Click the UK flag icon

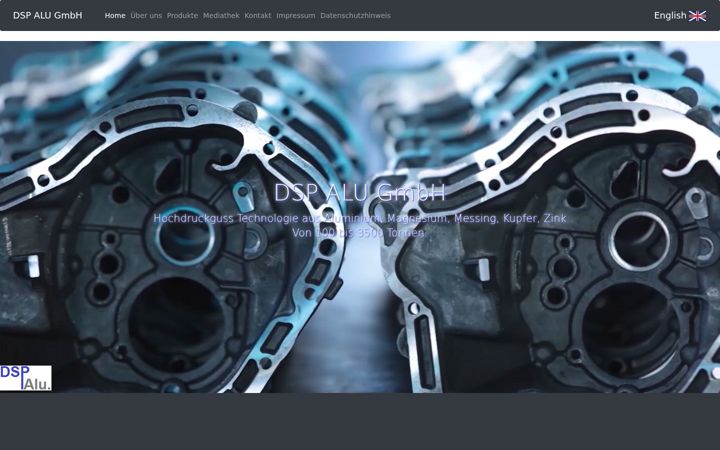698,16
